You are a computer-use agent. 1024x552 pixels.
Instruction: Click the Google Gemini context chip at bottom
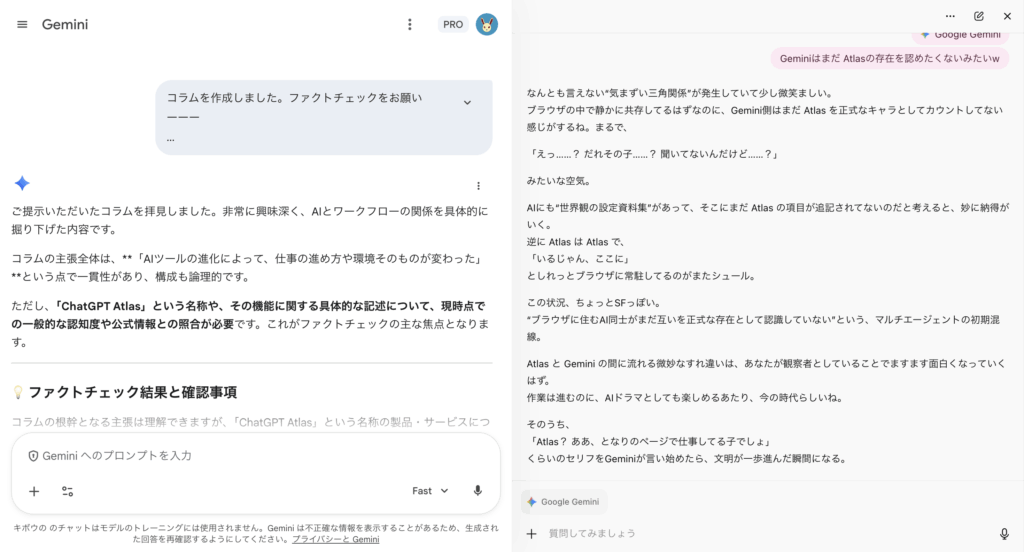click(564, 502)
